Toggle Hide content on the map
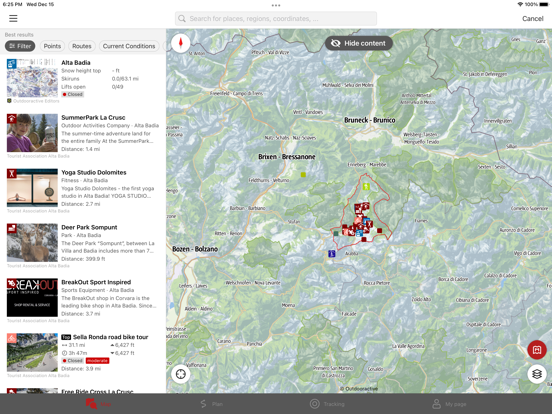 click(358, 43)
